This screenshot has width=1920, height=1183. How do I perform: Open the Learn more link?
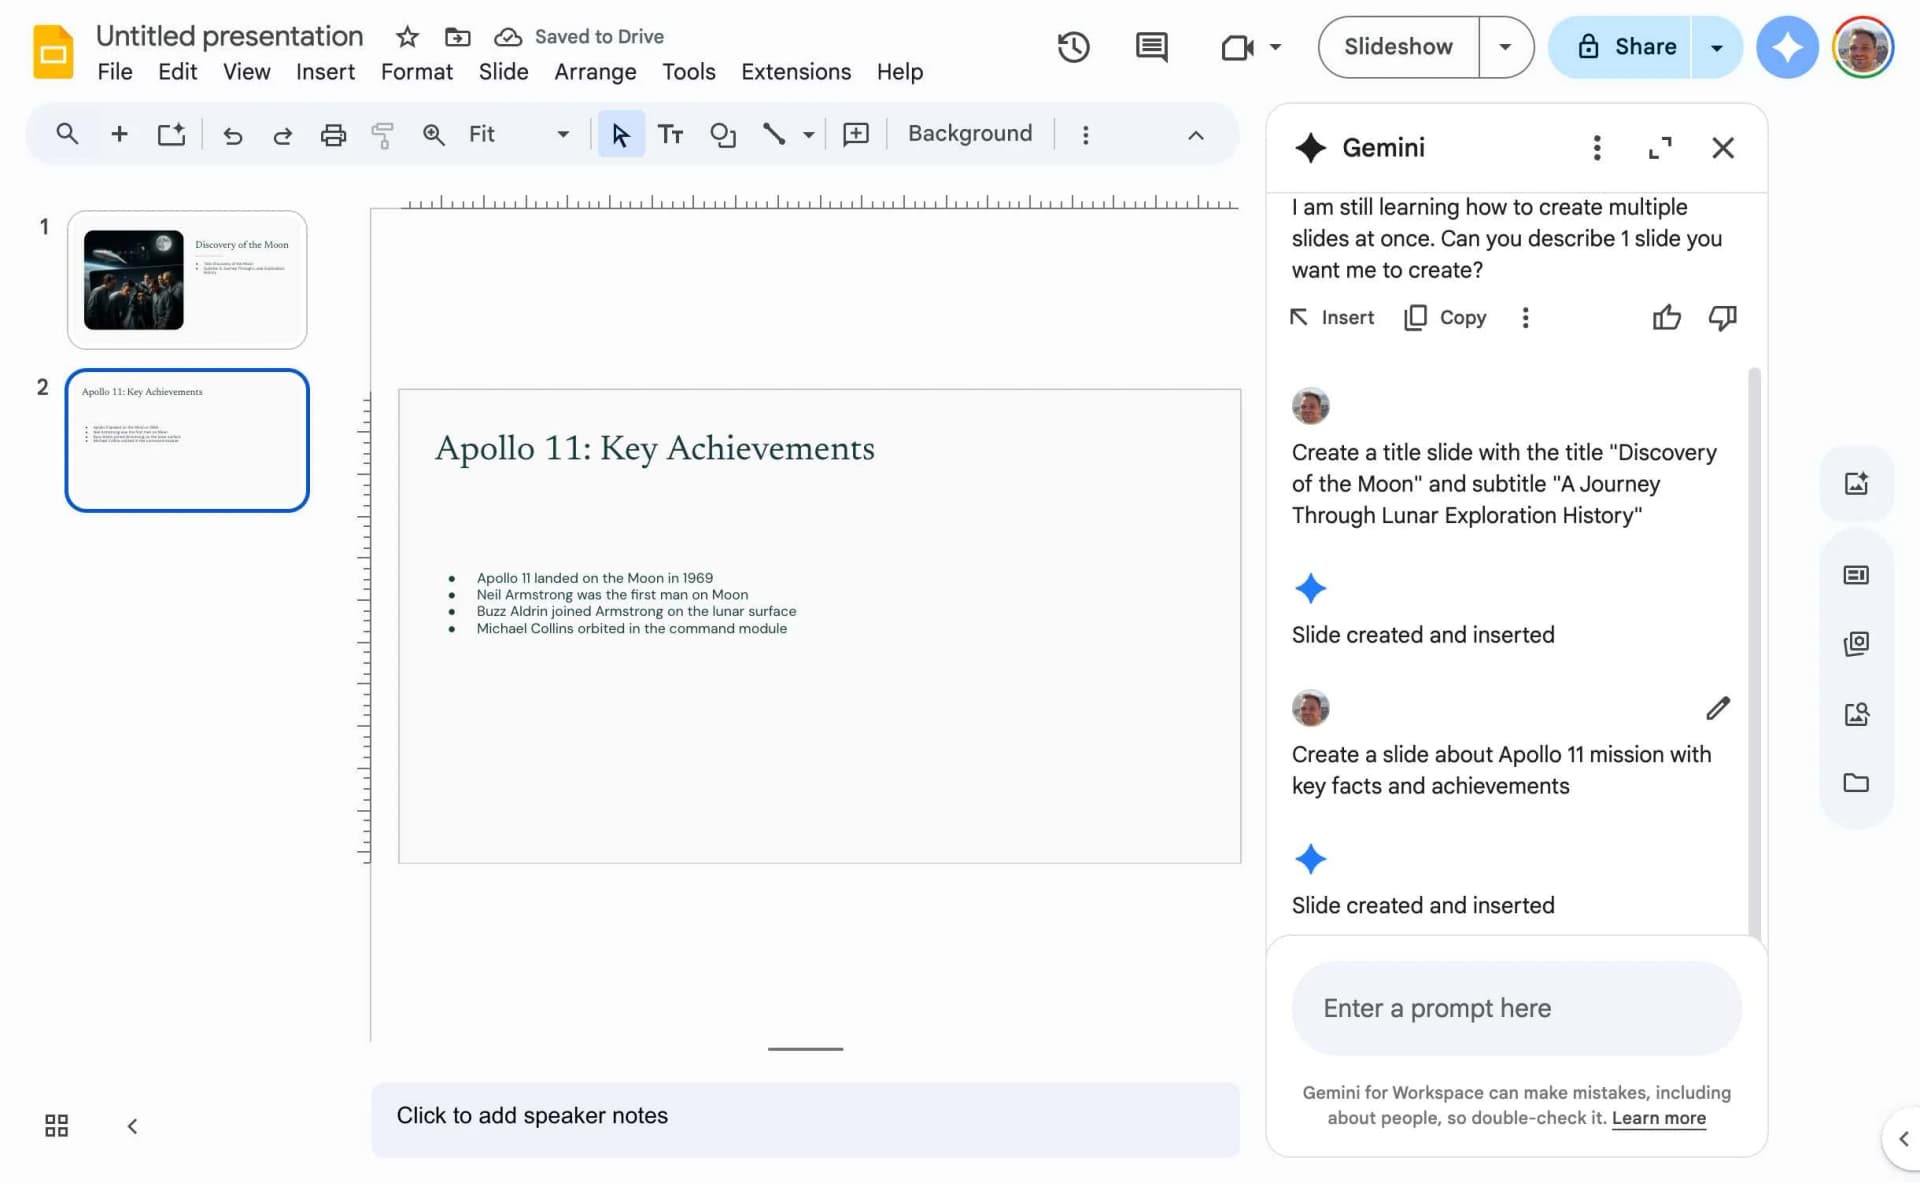(x=1658, y=1118)
